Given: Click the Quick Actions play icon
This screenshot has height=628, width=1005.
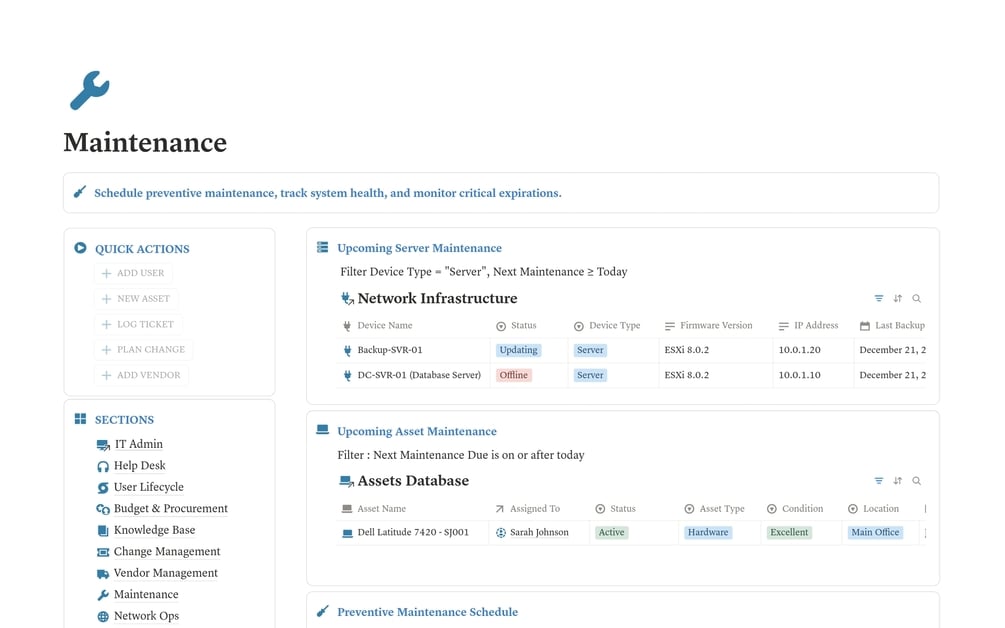Looking at the screenshot, I should [x=80, y=248].
